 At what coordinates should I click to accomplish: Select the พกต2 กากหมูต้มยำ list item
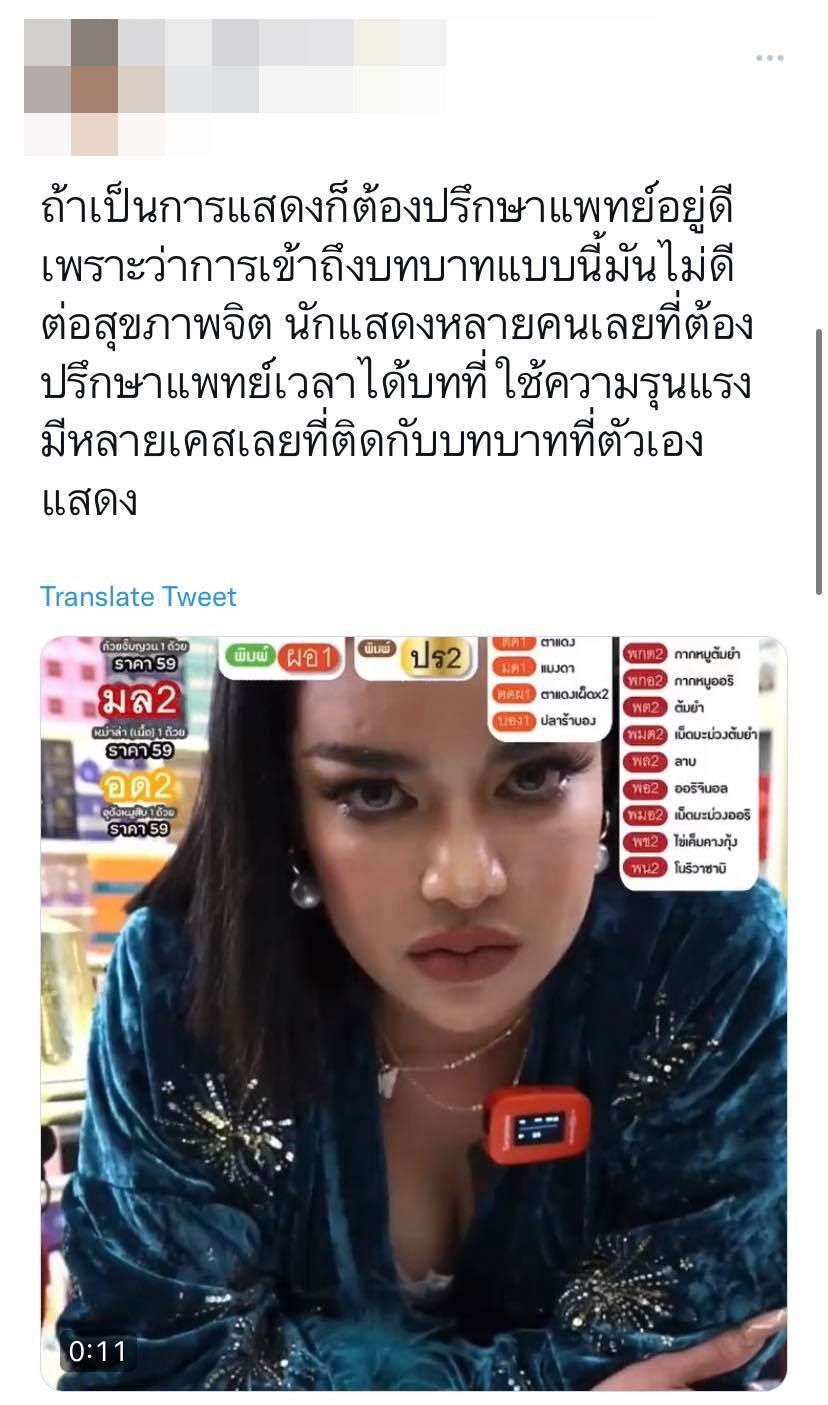(x=688, y=654)
